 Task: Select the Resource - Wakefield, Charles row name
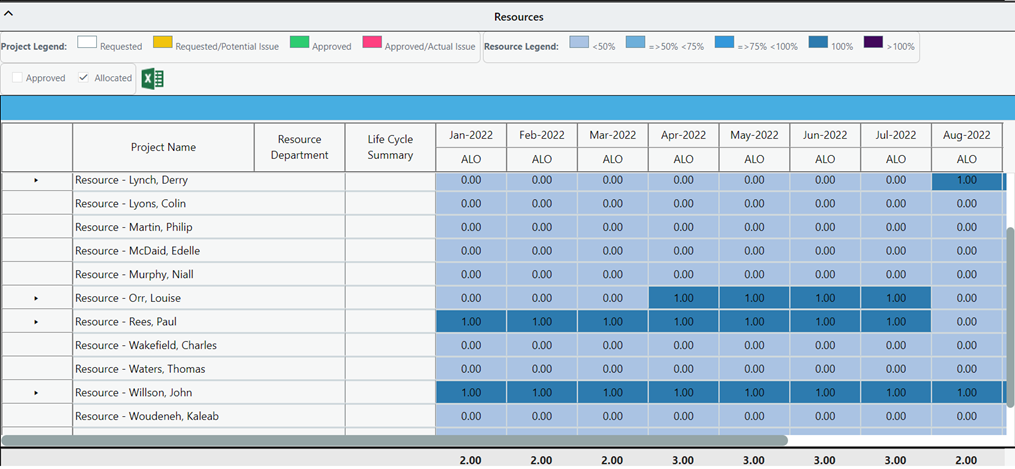[x=146, y=345]
